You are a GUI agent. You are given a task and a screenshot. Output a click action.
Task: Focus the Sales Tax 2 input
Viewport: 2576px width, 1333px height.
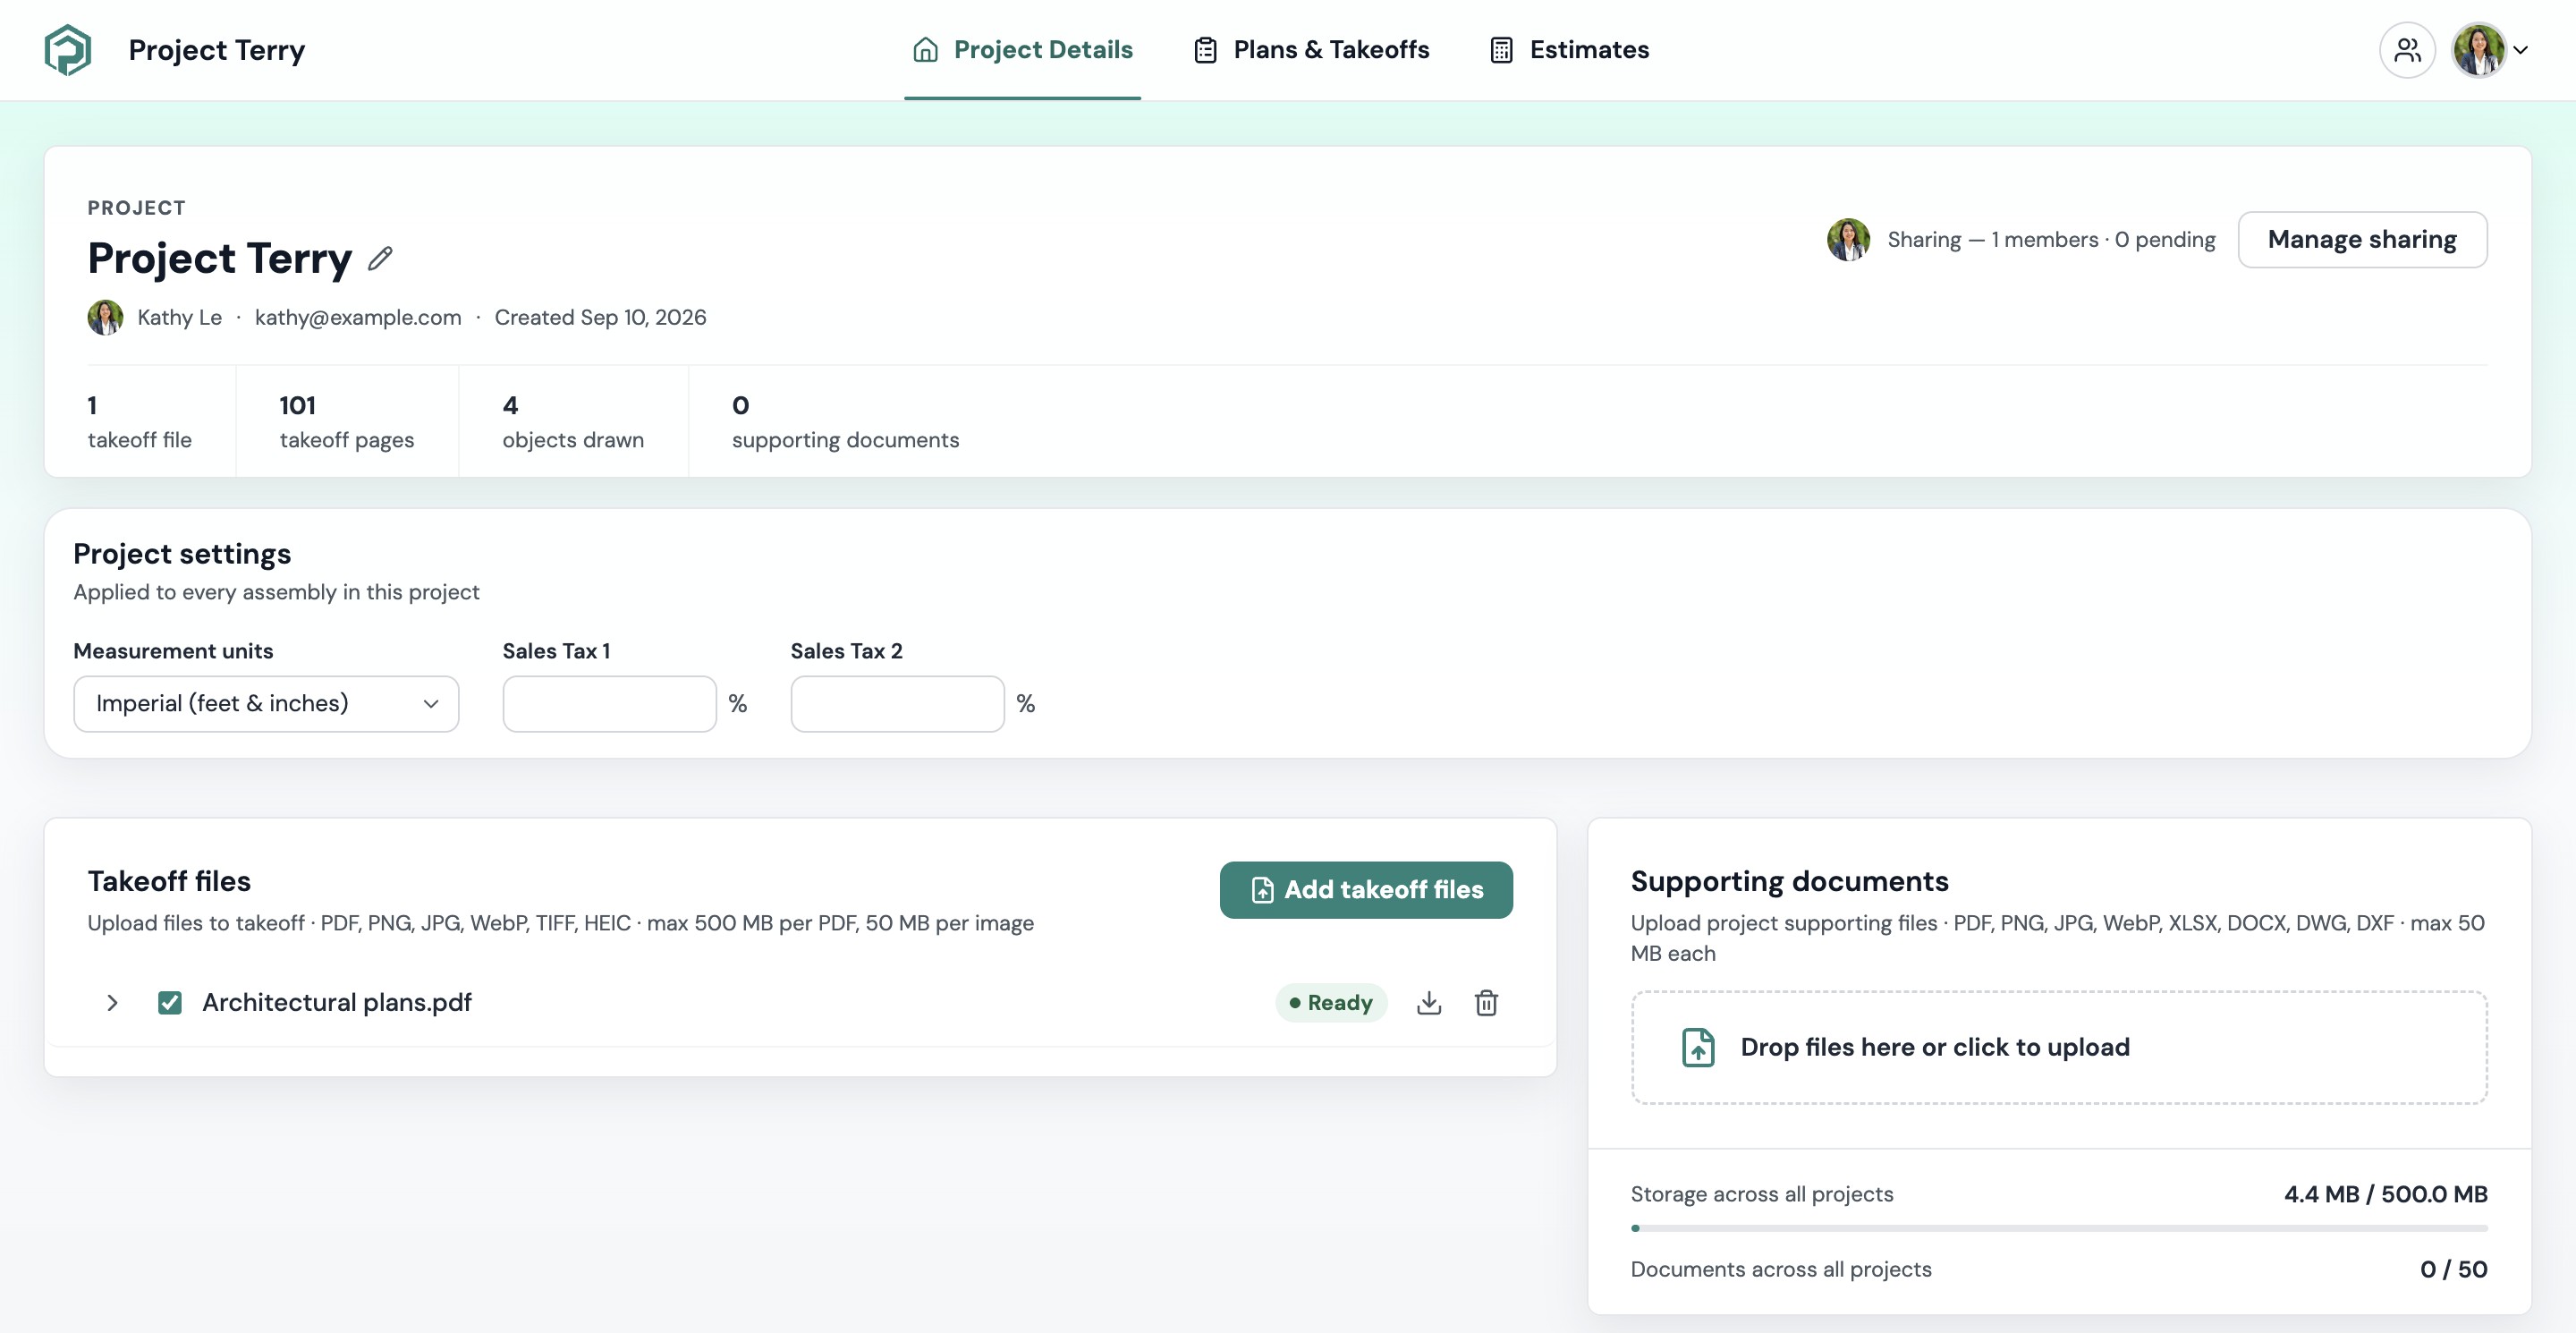click(897, 704)
